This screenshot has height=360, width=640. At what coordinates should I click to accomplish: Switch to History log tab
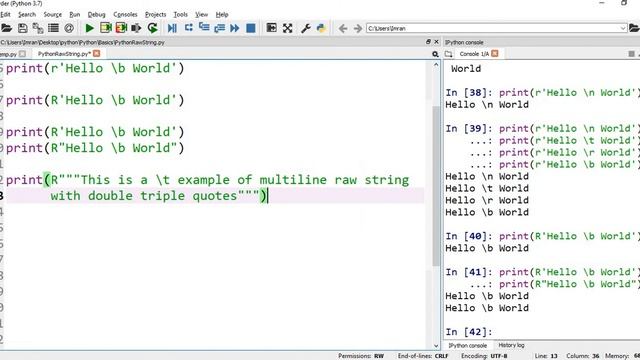pyautogui.click(x=511, y=345)
